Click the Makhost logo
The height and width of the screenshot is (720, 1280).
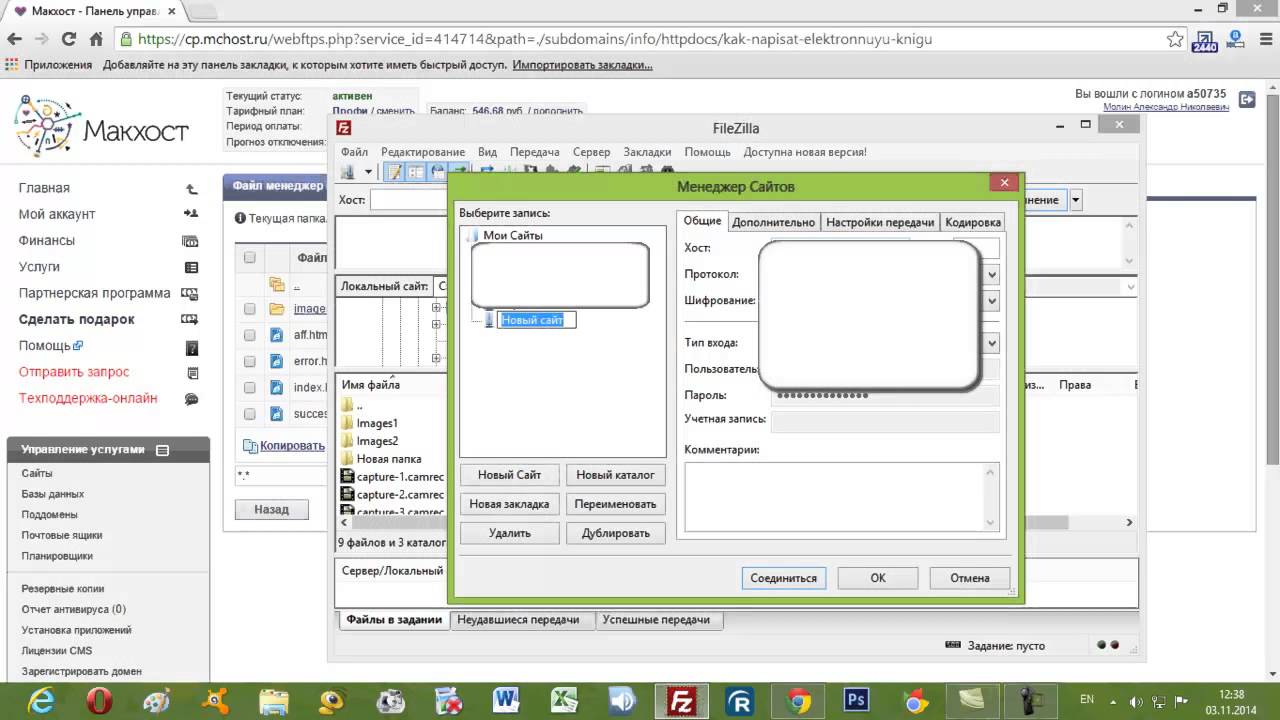(101, 127)
